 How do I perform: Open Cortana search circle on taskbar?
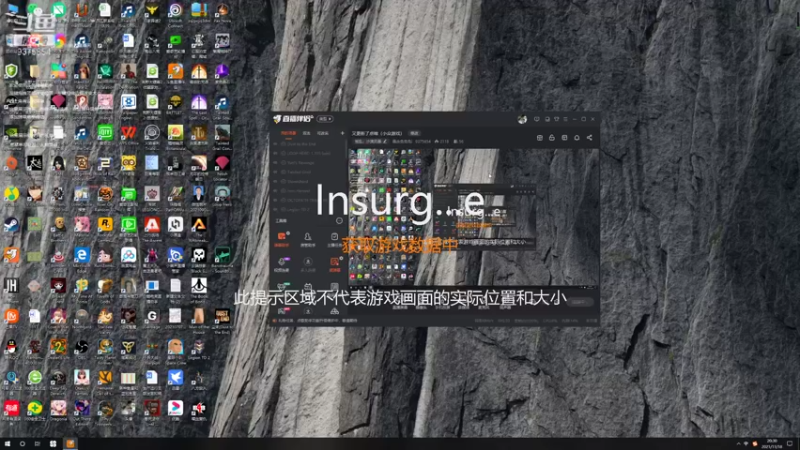22,444
